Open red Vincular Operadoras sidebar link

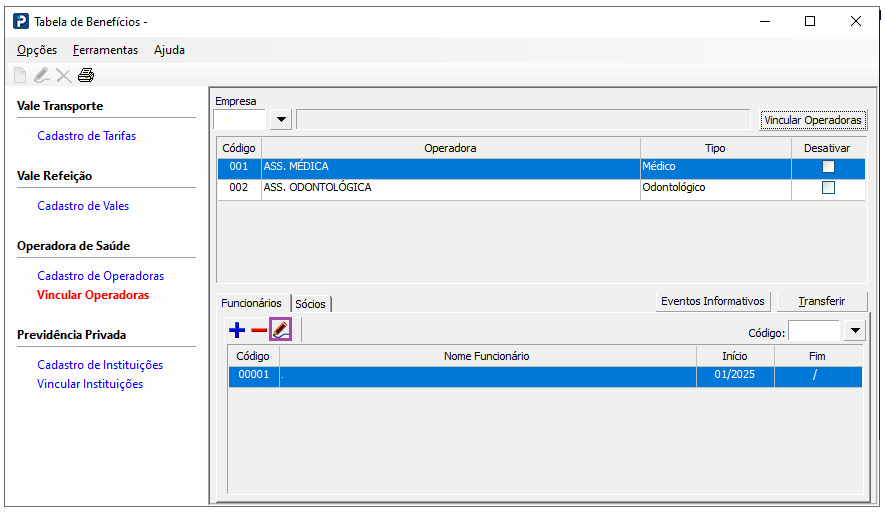click(93, 295)
